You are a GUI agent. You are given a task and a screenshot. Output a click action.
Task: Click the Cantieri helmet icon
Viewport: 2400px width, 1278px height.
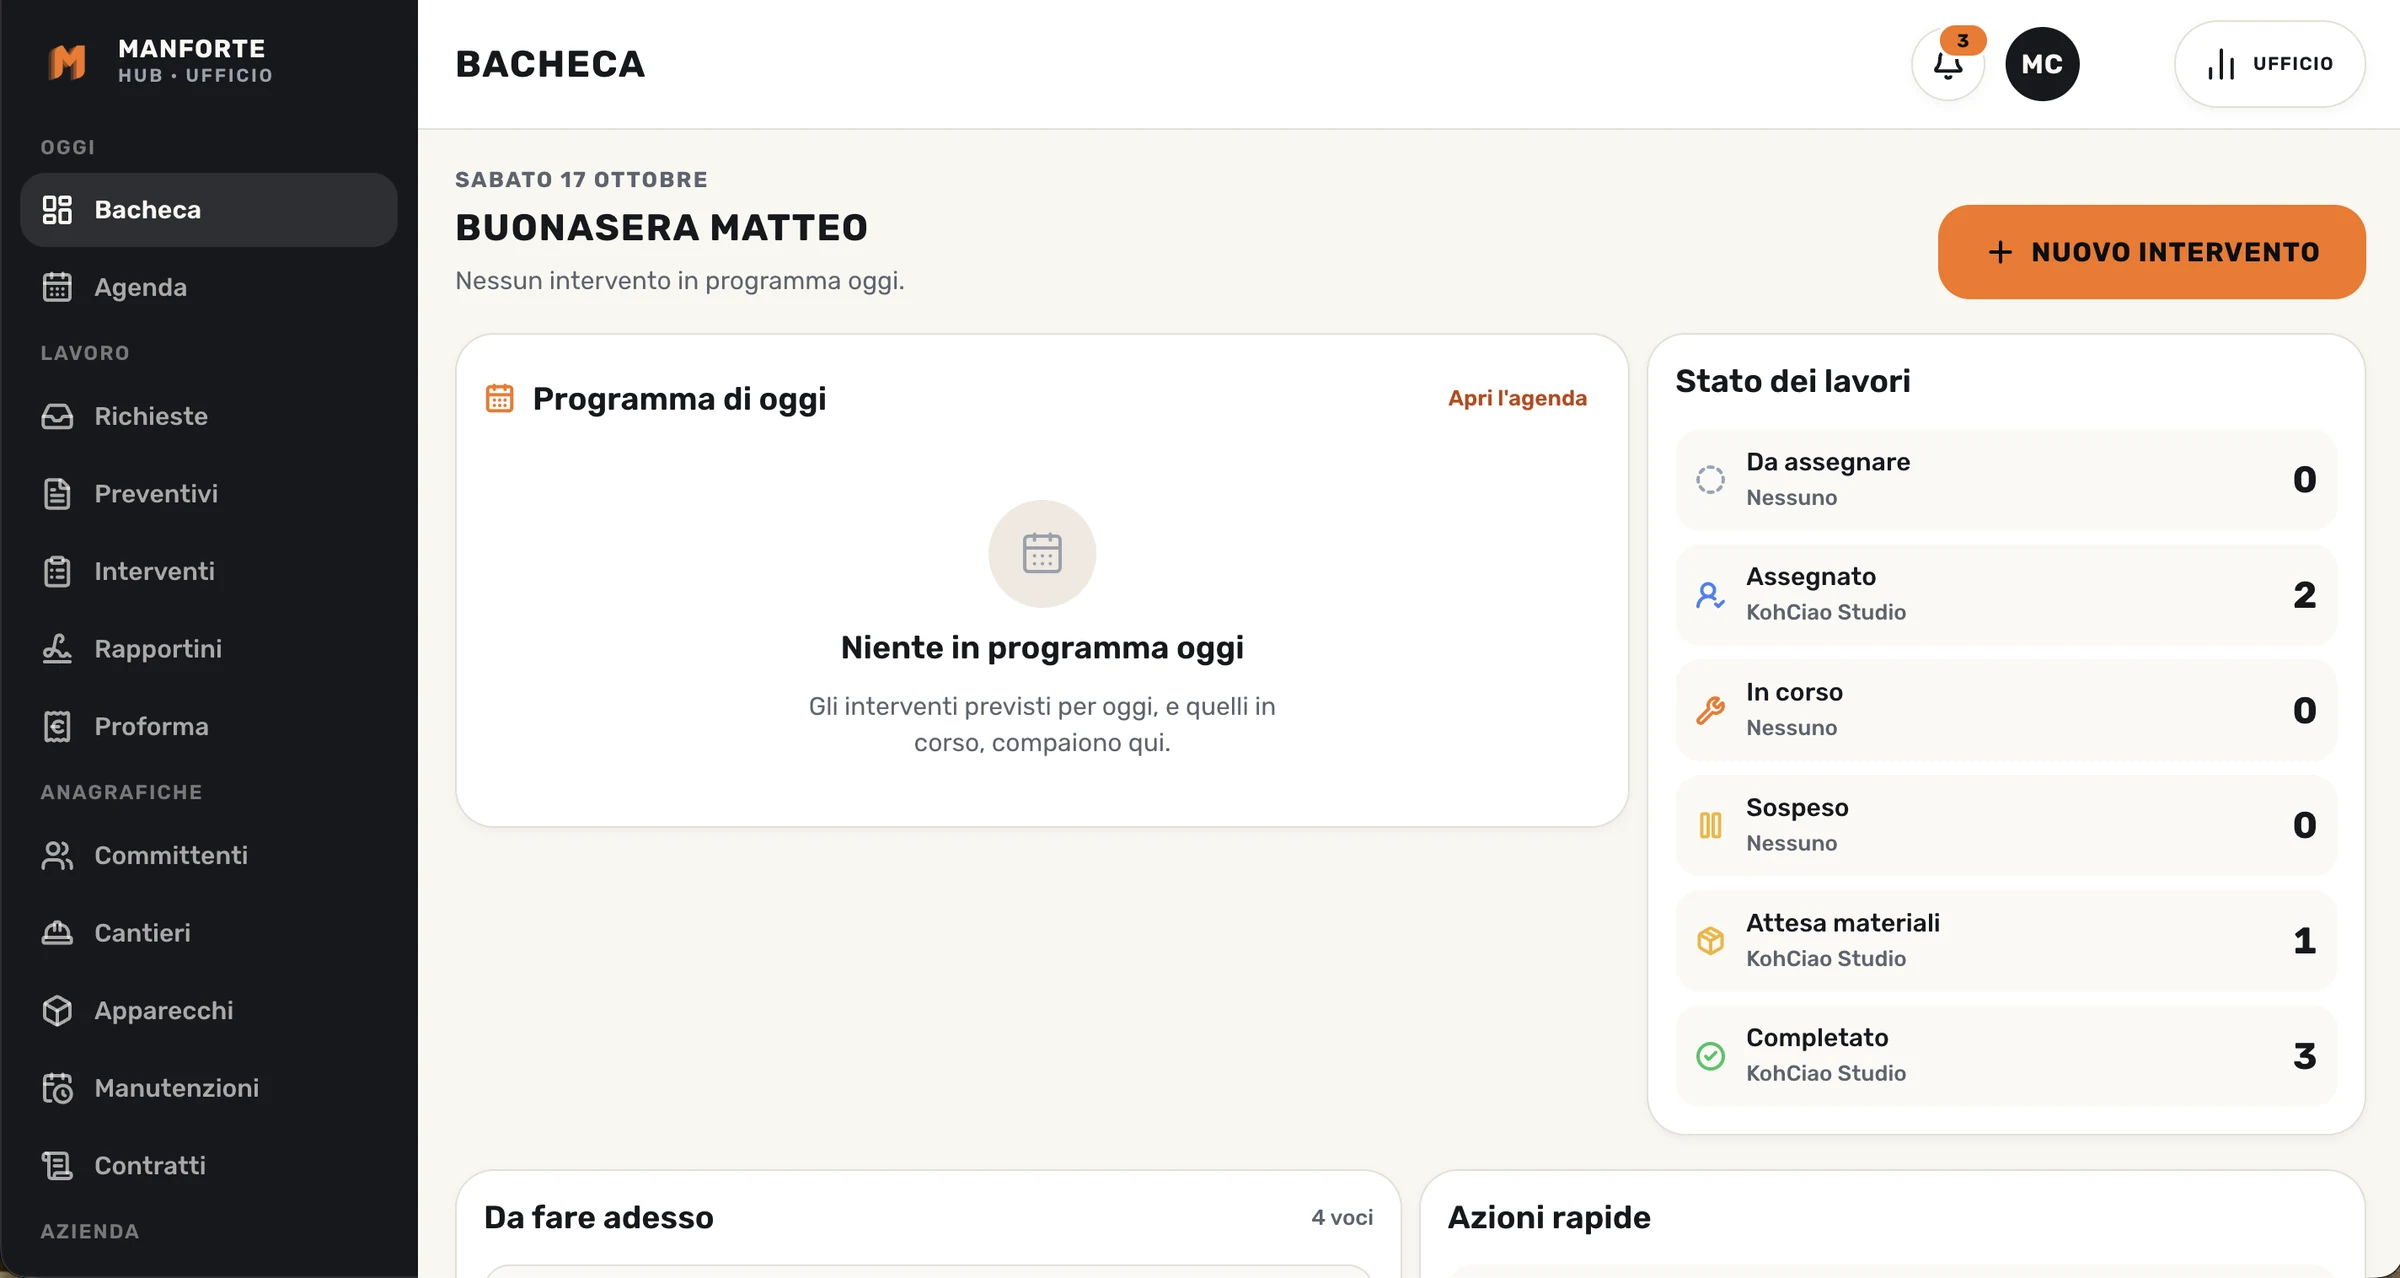[x=57, y=933]
